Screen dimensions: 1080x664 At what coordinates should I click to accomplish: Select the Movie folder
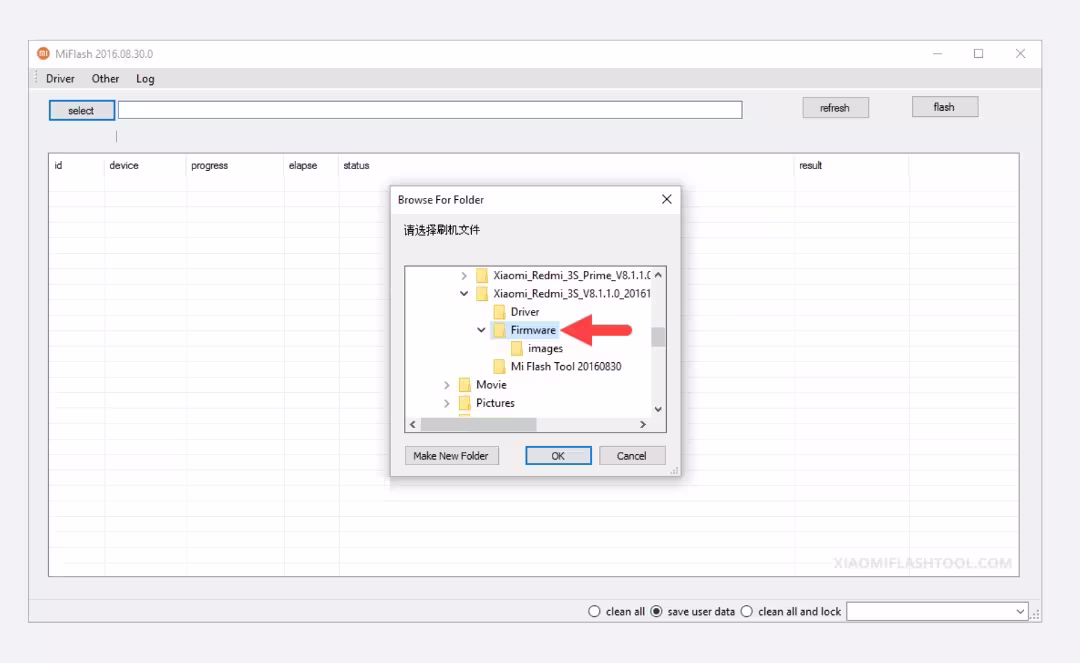[491, 385]
